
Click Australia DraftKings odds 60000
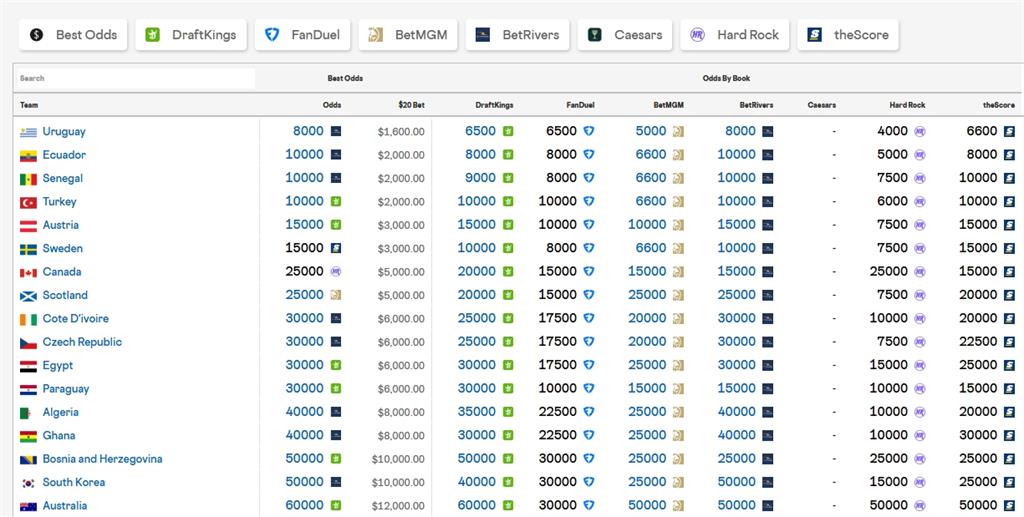point(477,505)
